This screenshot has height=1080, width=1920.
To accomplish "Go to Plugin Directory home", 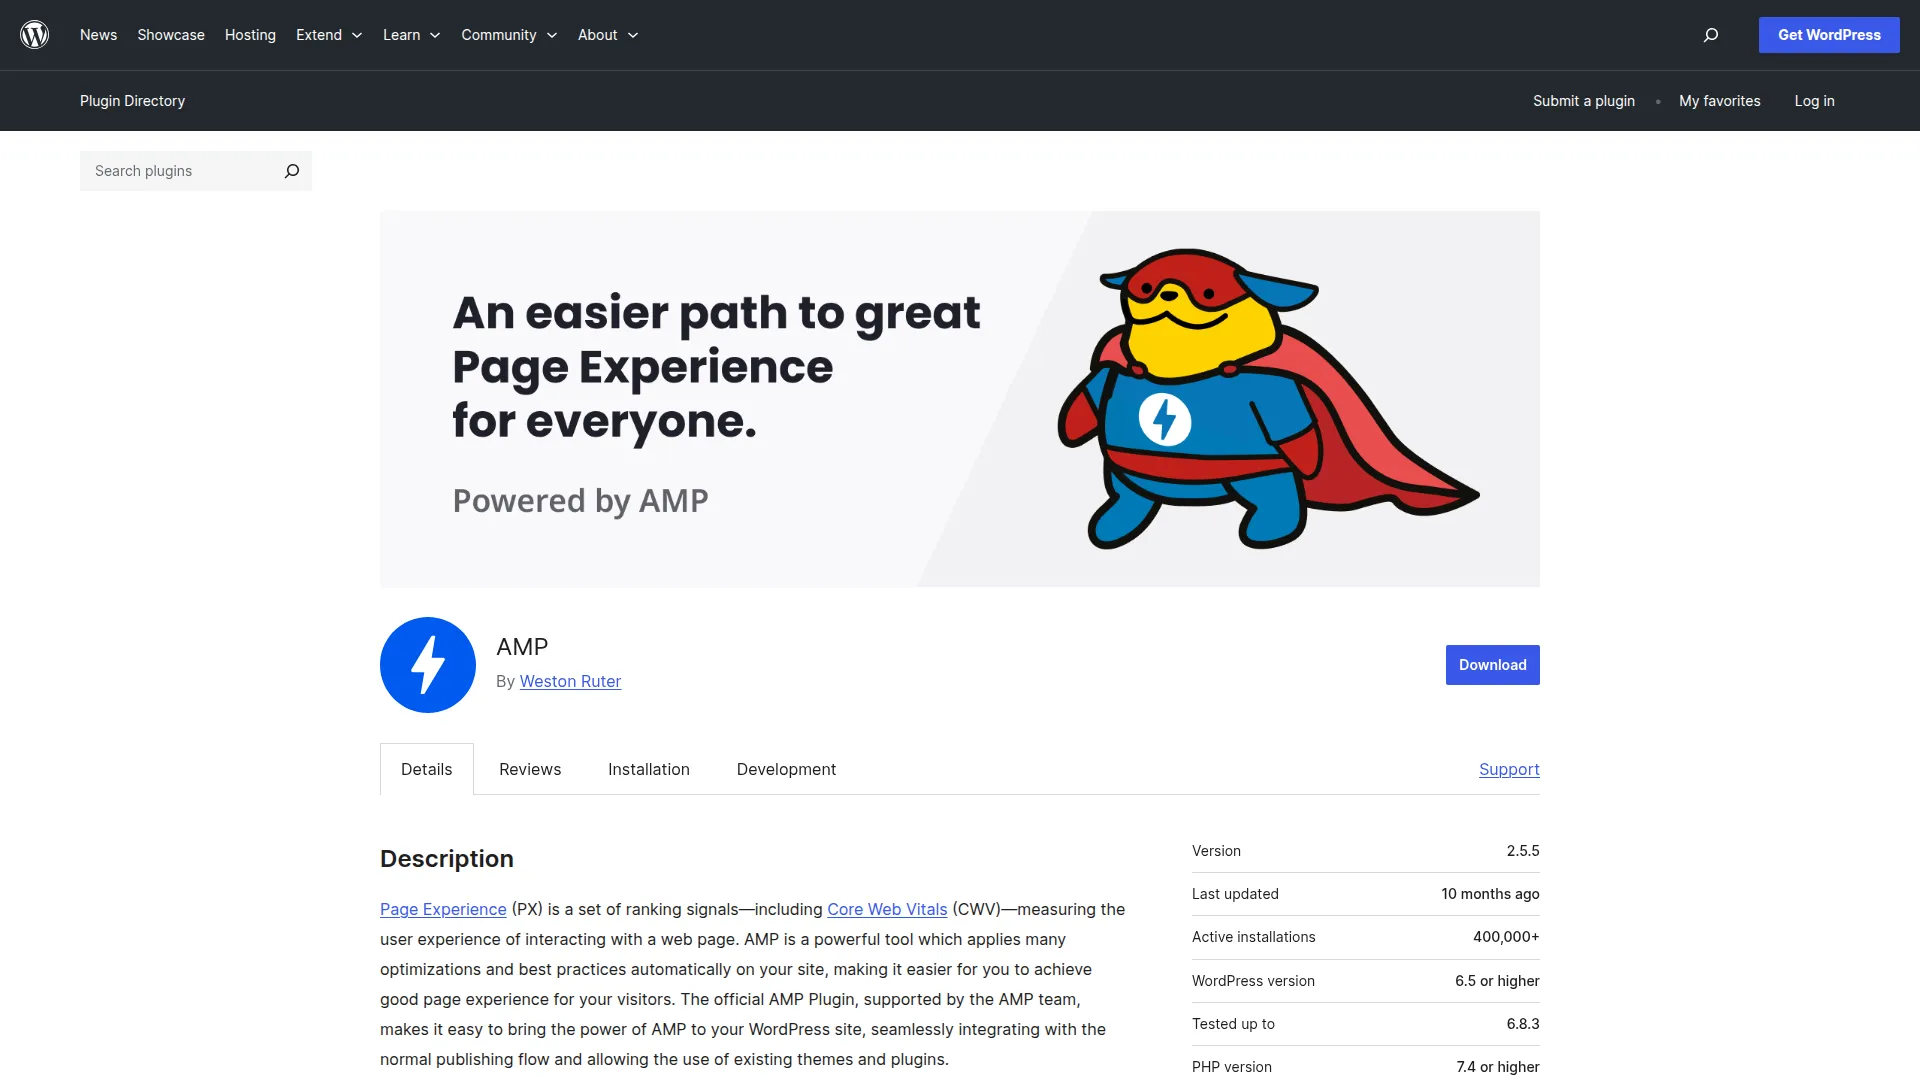I will click(x=132, y=101).
